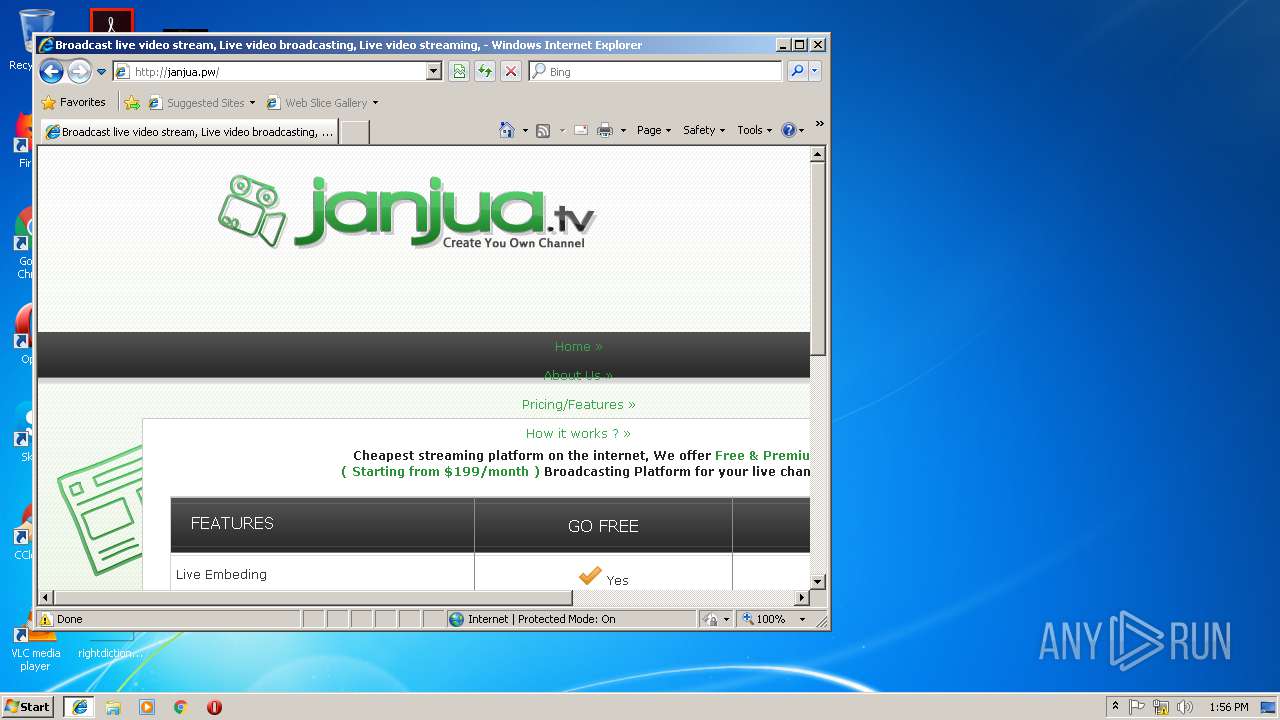Go back with the IE Back button

51,71
